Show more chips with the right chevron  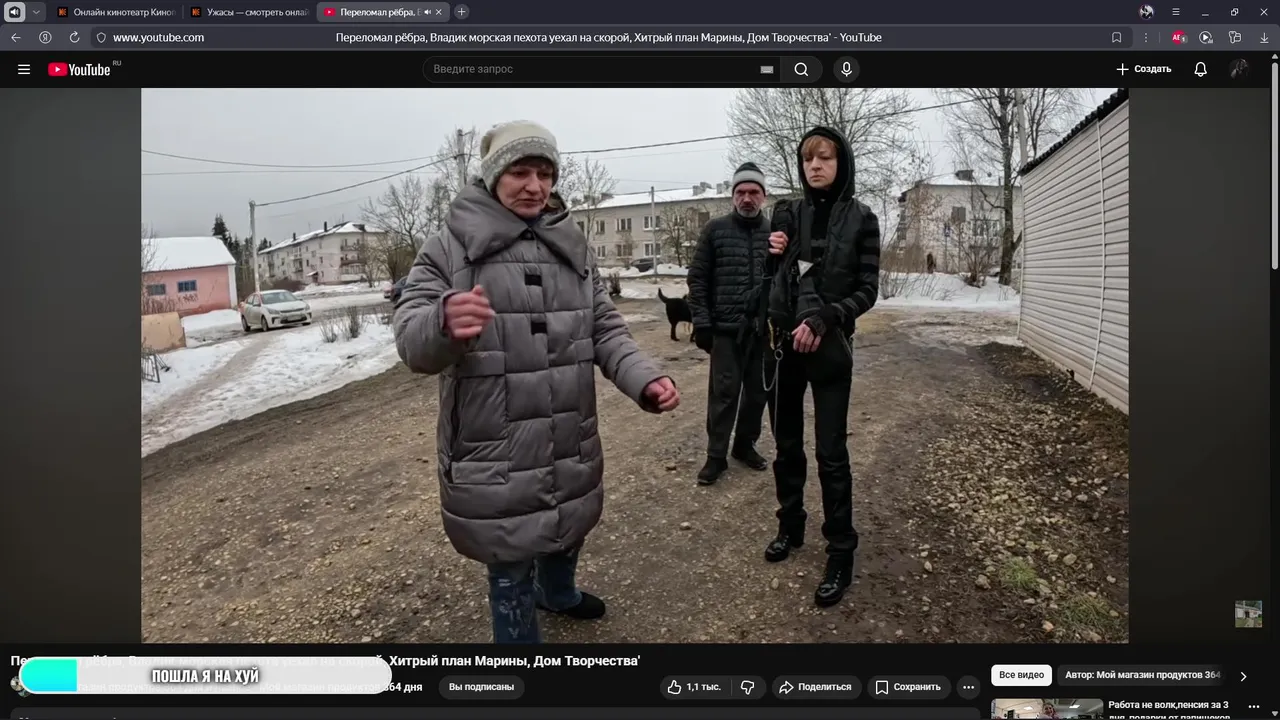click(x=1243, y=676)
